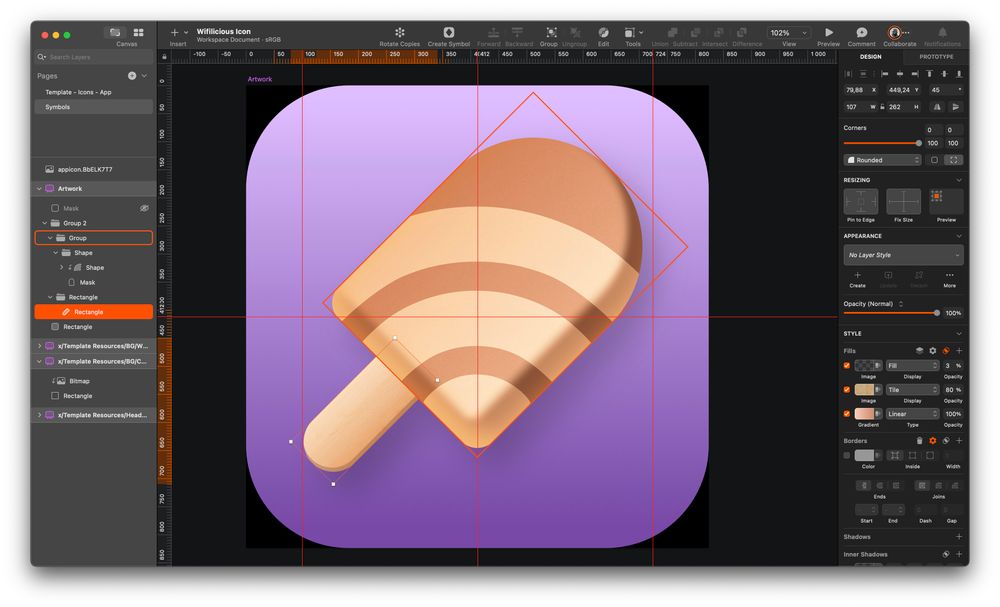This screenshot has width=1000, height=607.
Task: Expand the nested Shape layer
Action: pos(61,268)
